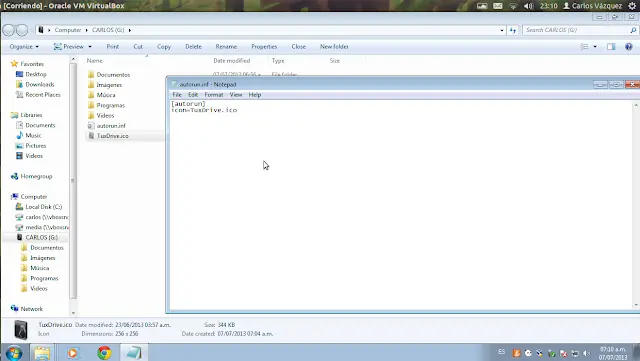Open address bar history dropdown
This screenshot has height=361, width=640.
pyautogui.click(x=502, y=30)
